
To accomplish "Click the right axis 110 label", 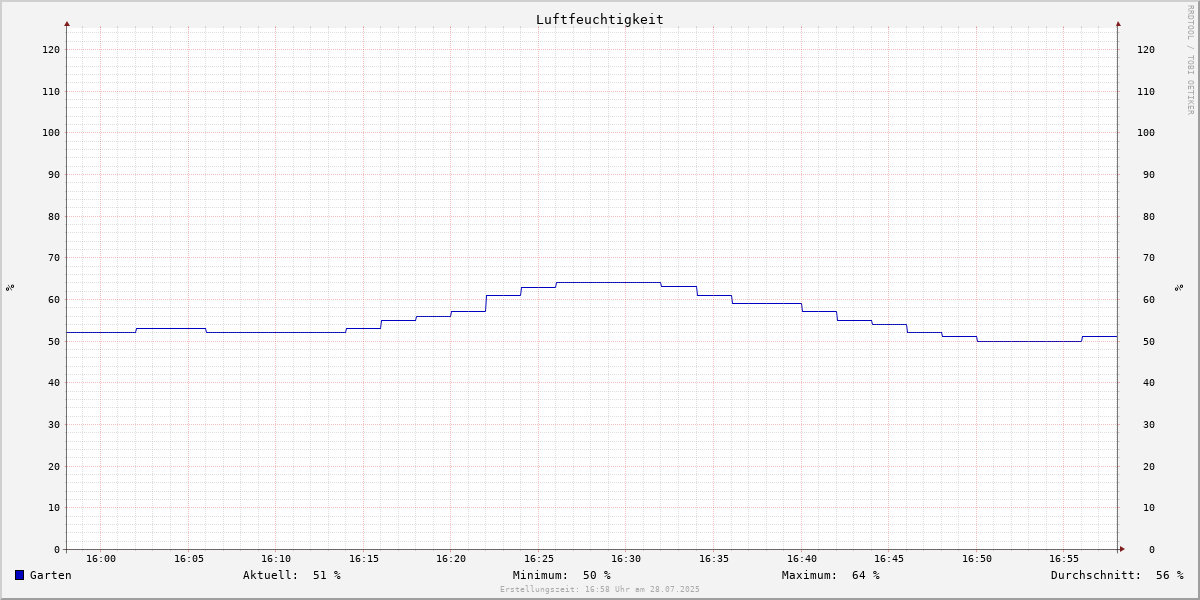I will 1146,91.
